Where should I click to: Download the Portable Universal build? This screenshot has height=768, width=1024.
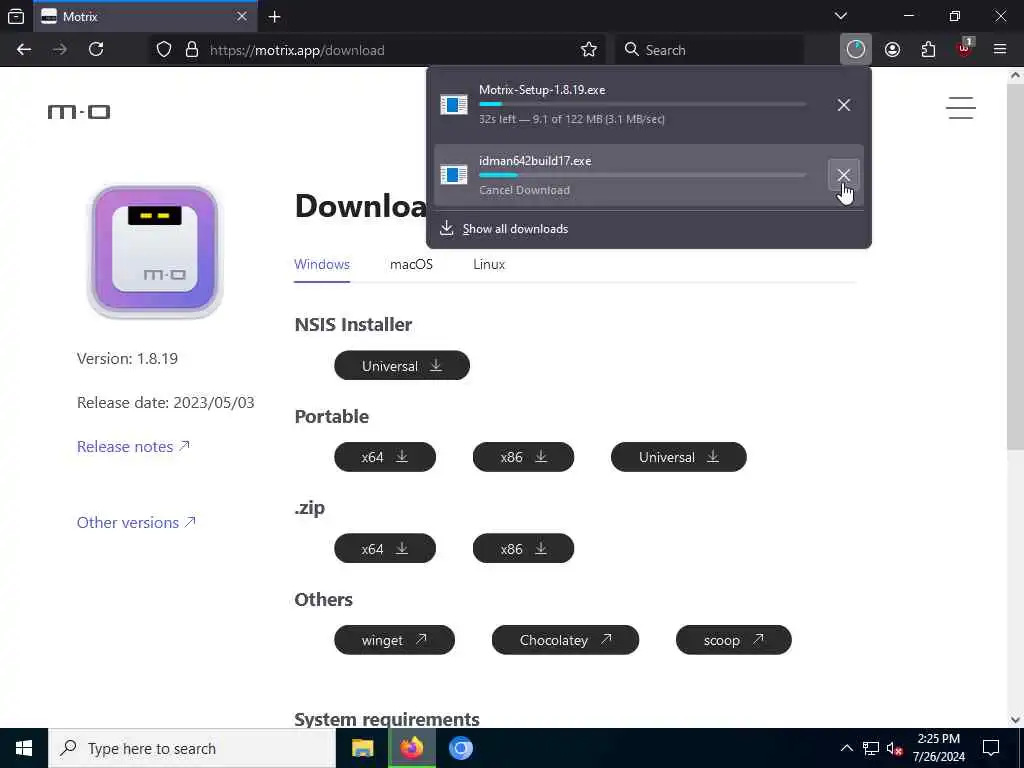[679, 457]
